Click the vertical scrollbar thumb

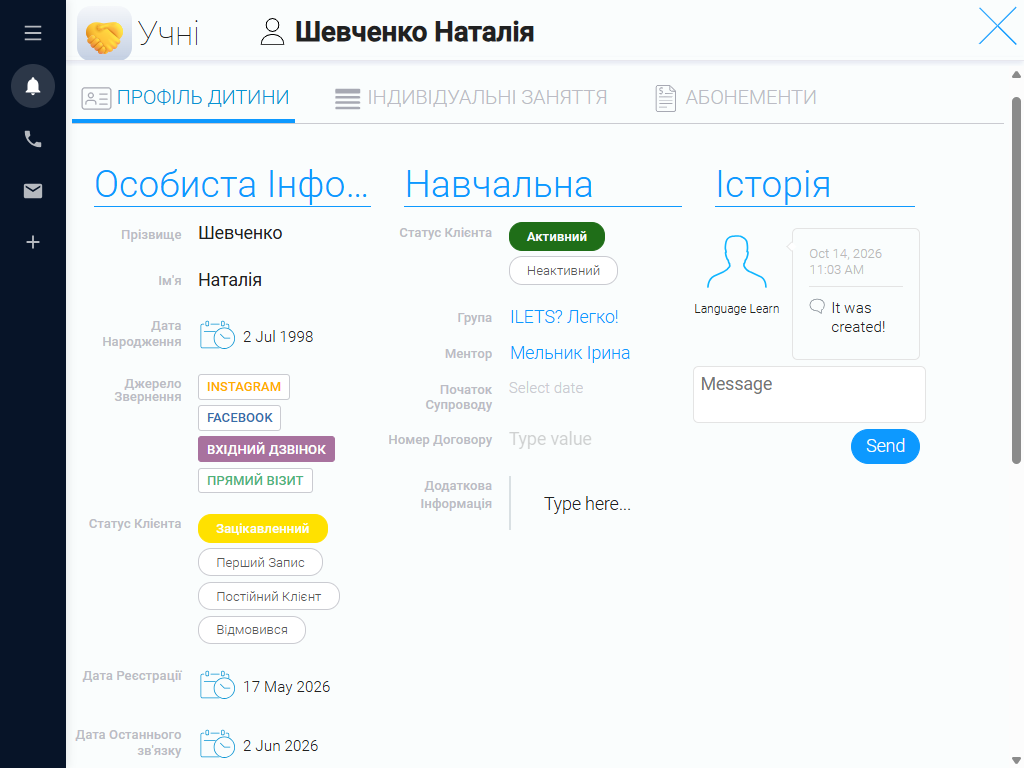tap(1016, 280)
